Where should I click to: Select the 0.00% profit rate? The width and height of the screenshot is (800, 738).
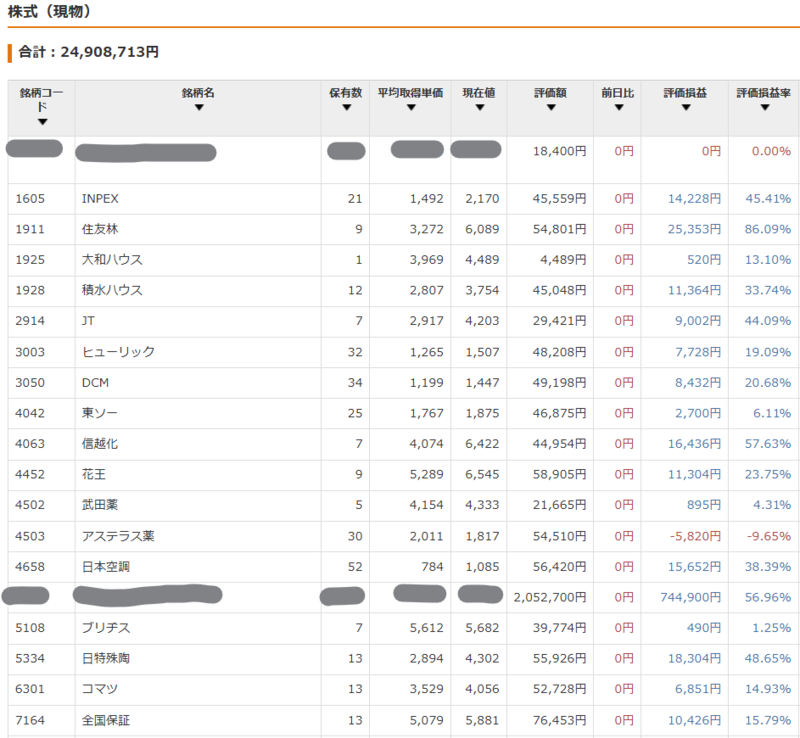pyautogui.click(x=771, y=151)
